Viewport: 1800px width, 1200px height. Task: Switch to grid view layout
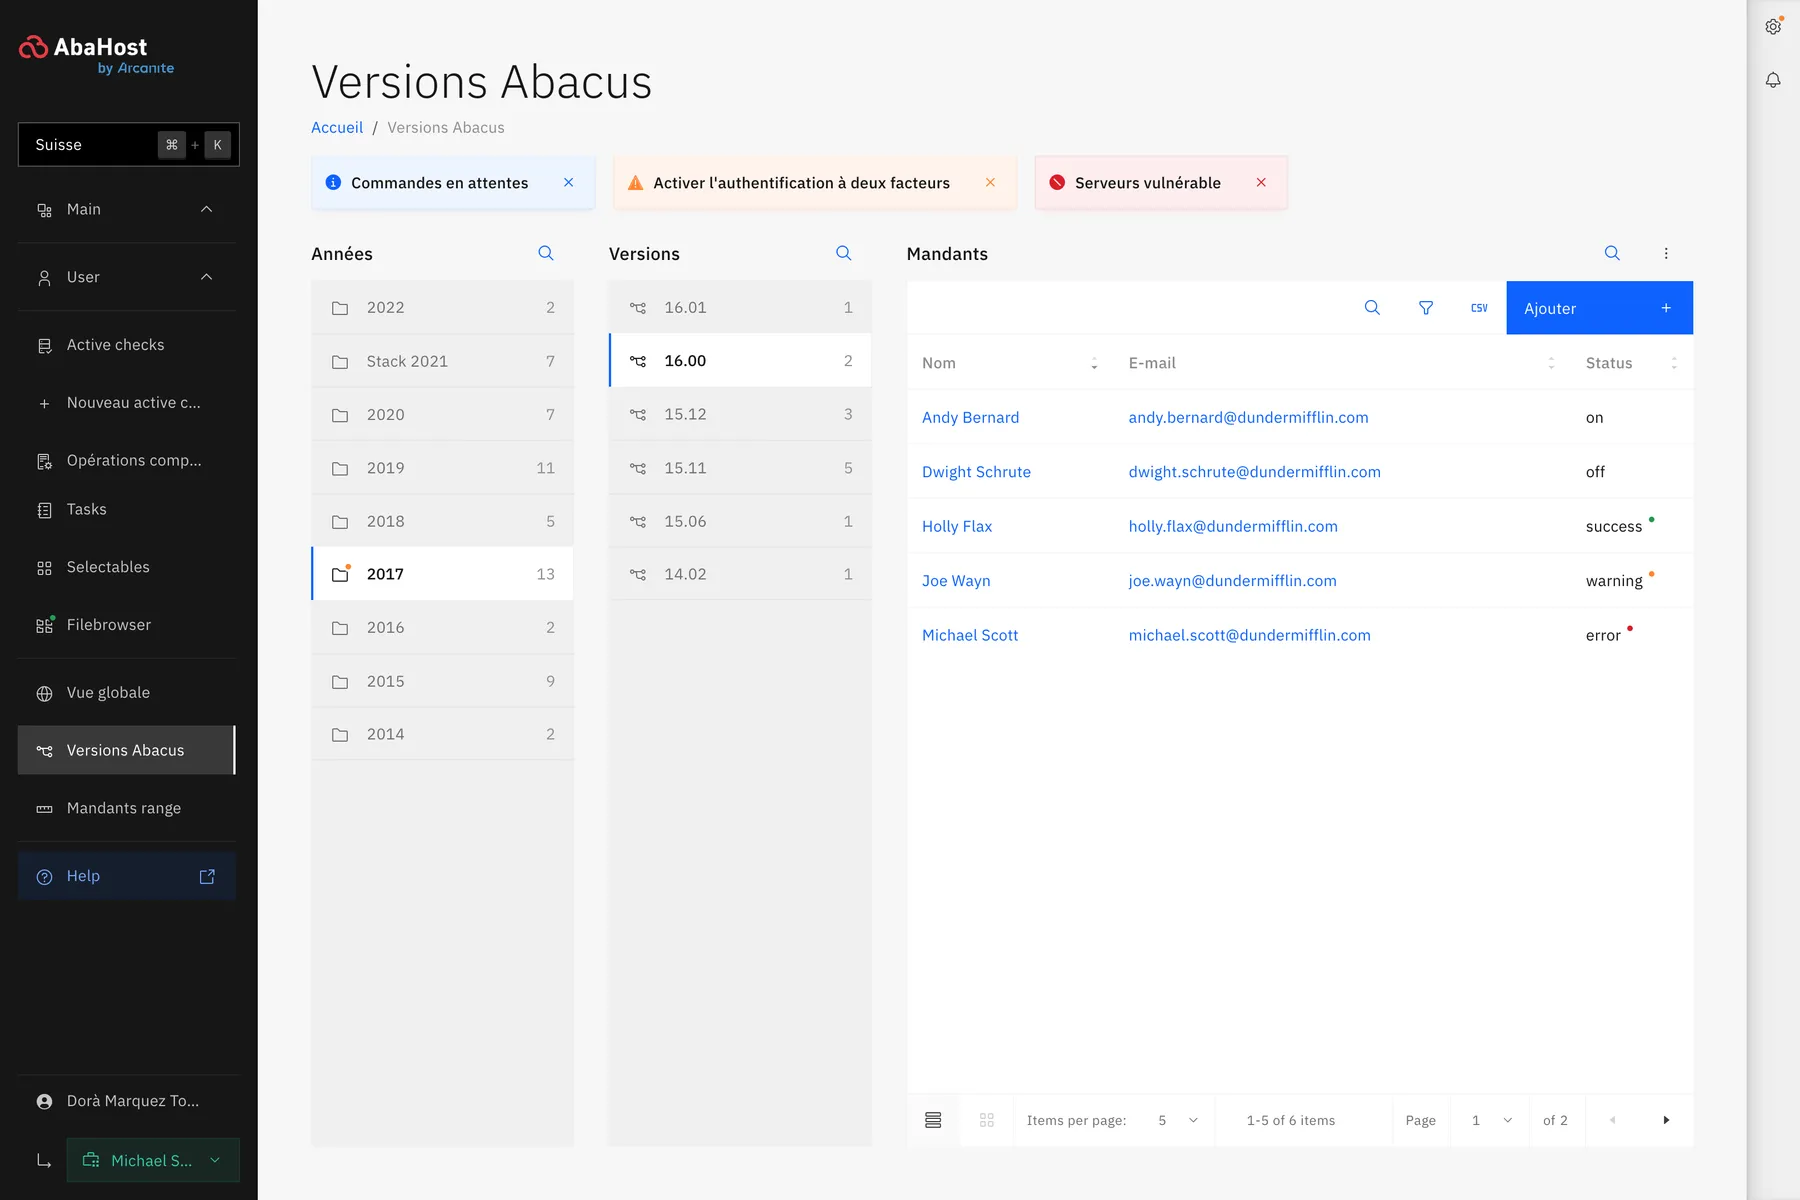(987, 1120)
